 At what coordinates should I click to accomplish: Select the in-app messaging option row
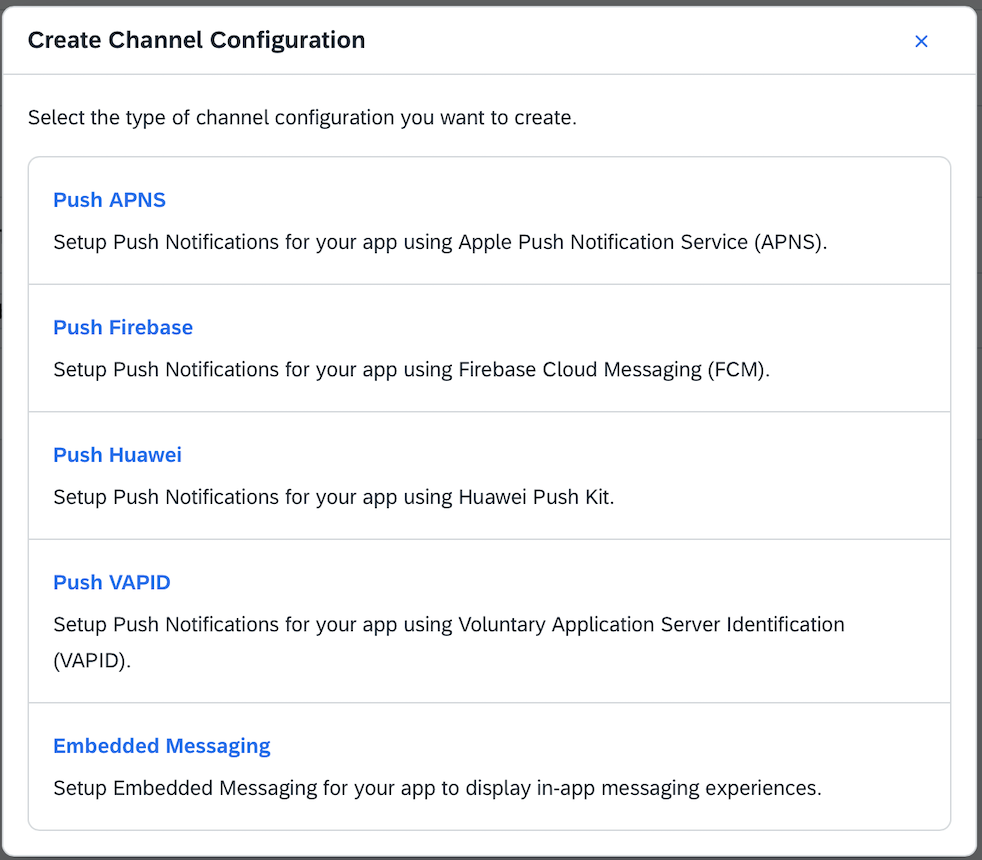(440, 787)
